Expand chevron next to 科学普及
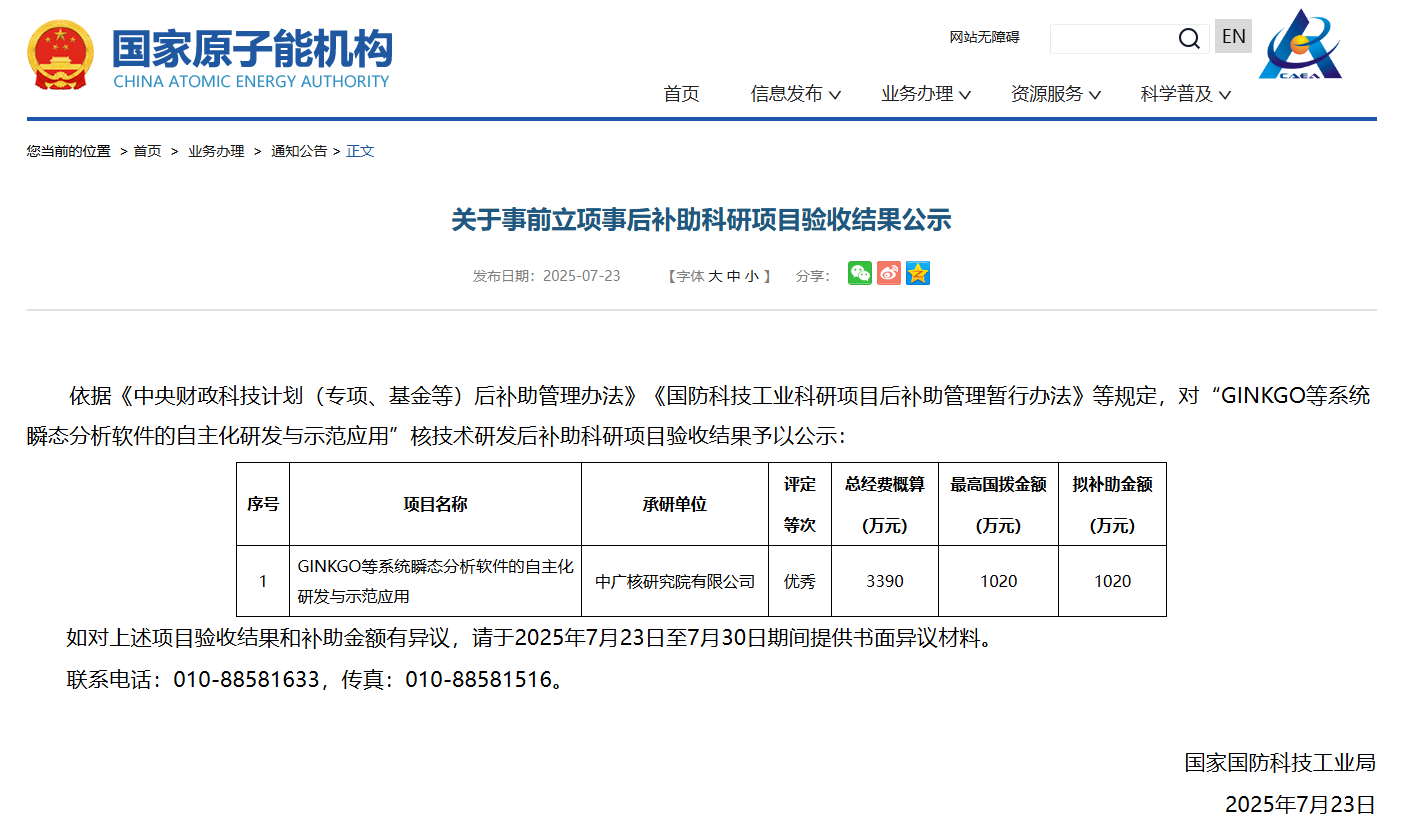 click(1225, 95)
